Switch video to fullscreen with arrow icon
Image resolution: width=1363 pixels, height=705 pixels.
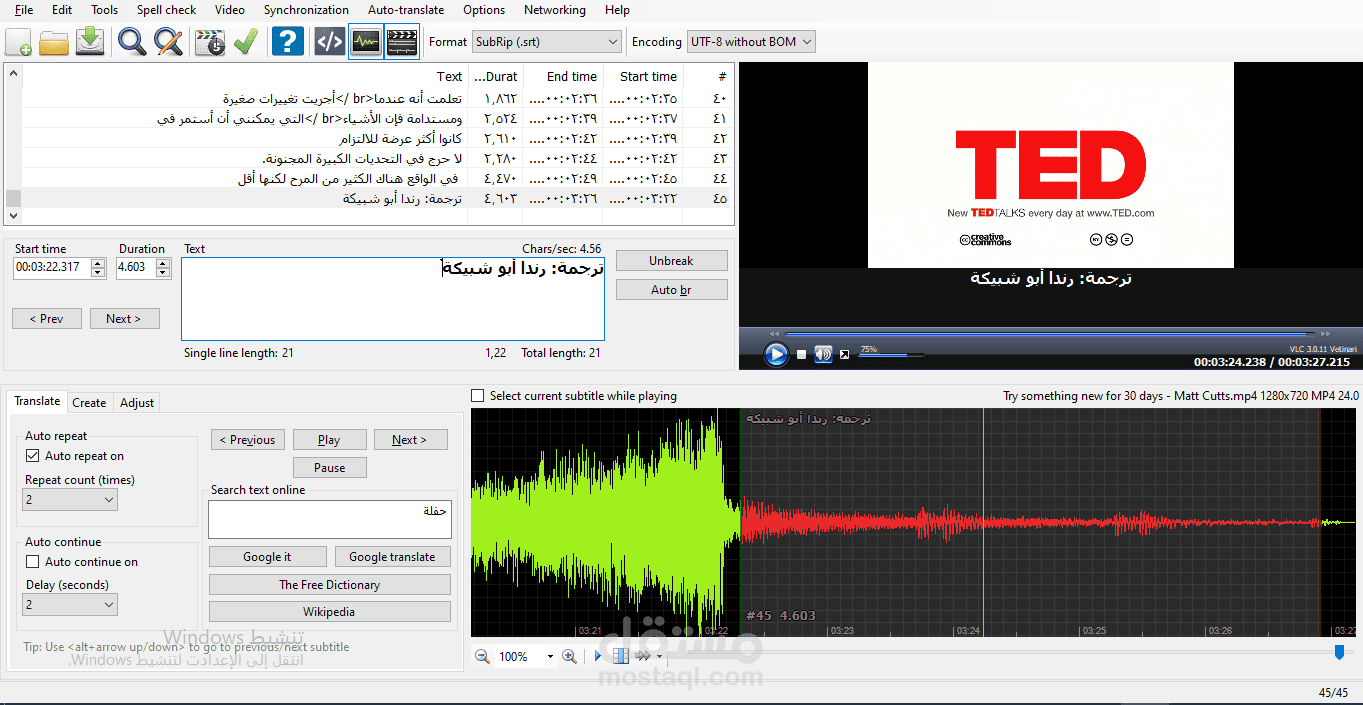pos(844,355)
